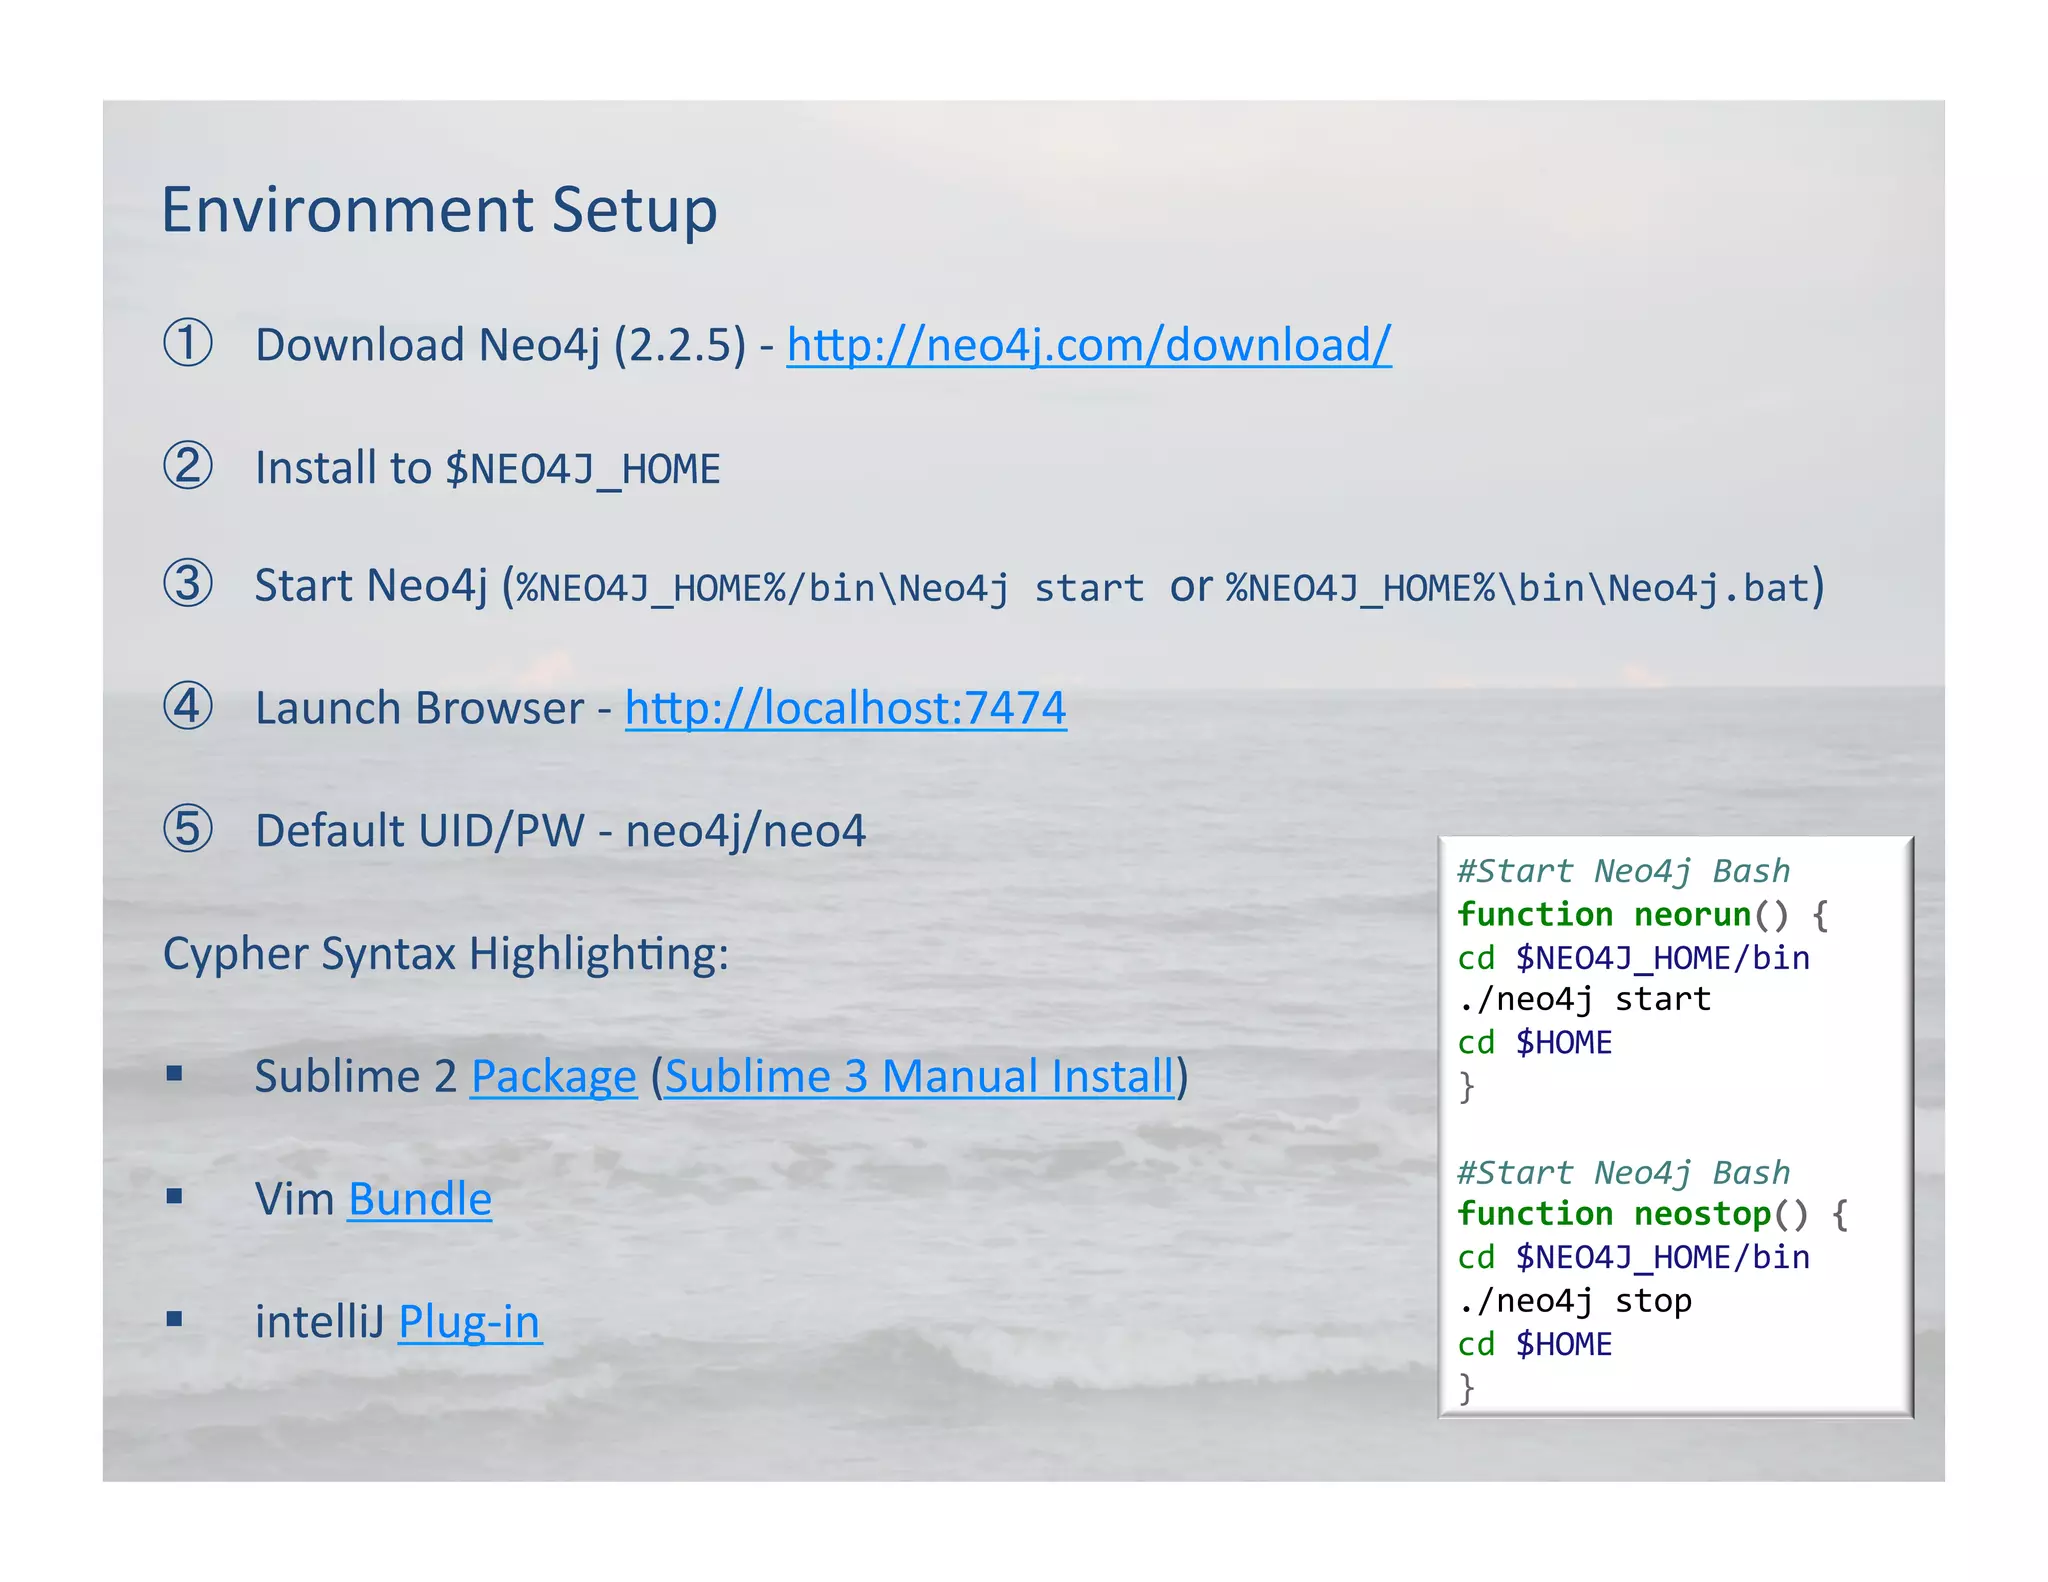Click the first '#Start Neo4j Bash' comment above neorun
The width and height of the screenshot is (2048, 1582).
(1623, 871)
